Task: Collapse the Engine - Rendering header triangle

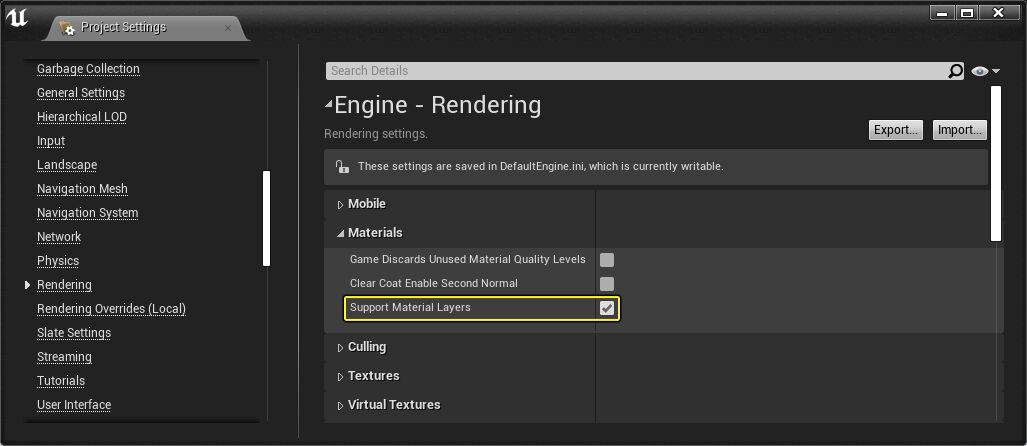Action: pyautogui.click(x=329, y=105)
